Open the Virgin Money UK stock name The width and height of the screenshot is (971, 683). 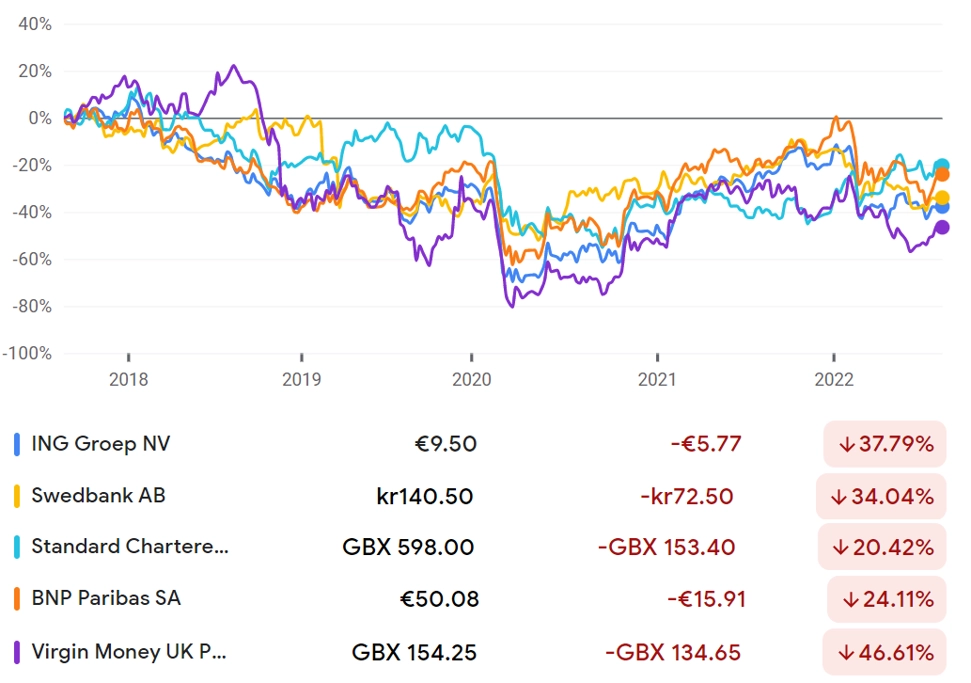(x=129, y=652)
